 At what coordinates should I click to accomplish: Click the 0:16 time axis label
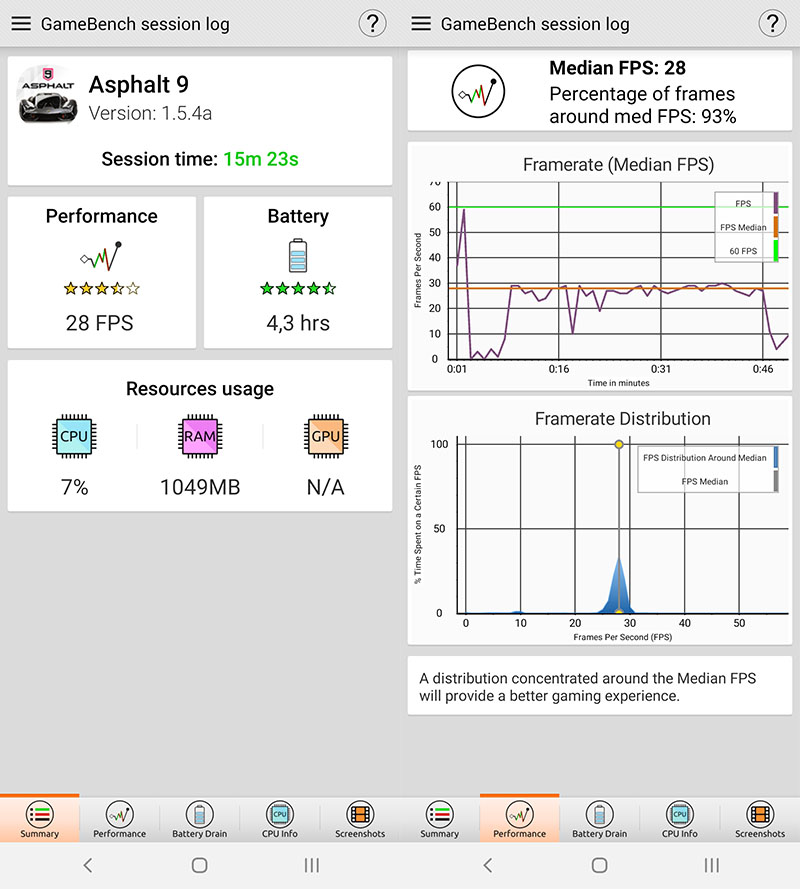click(x=558, y=369)
